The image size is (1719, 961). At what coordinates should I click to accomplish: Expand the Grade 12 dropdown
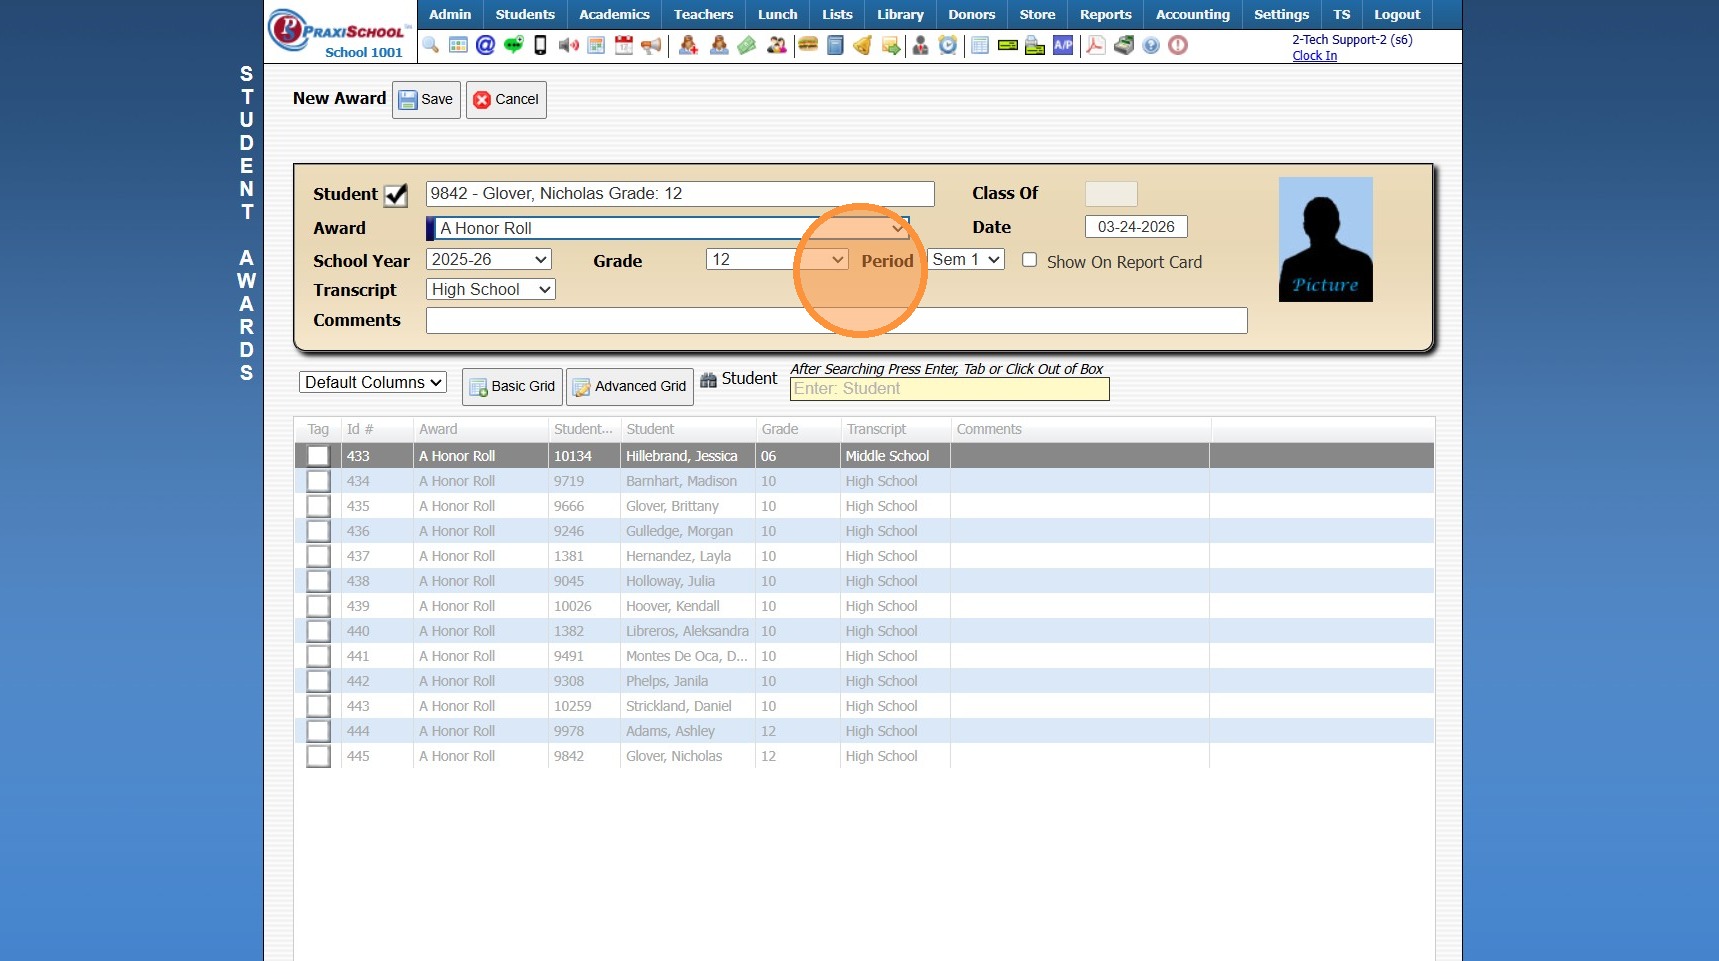coord(777,260)
